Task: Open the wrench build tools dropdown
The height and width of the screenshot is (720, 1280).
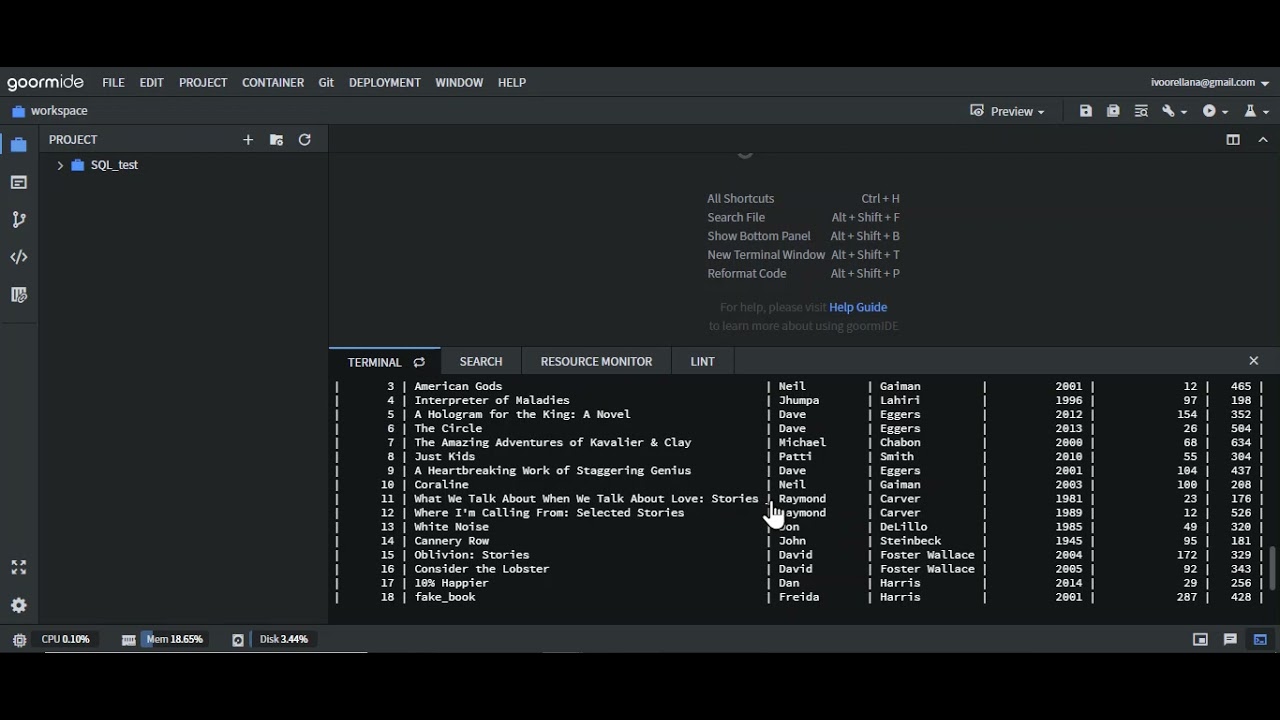Action: tap(1173, 111)
